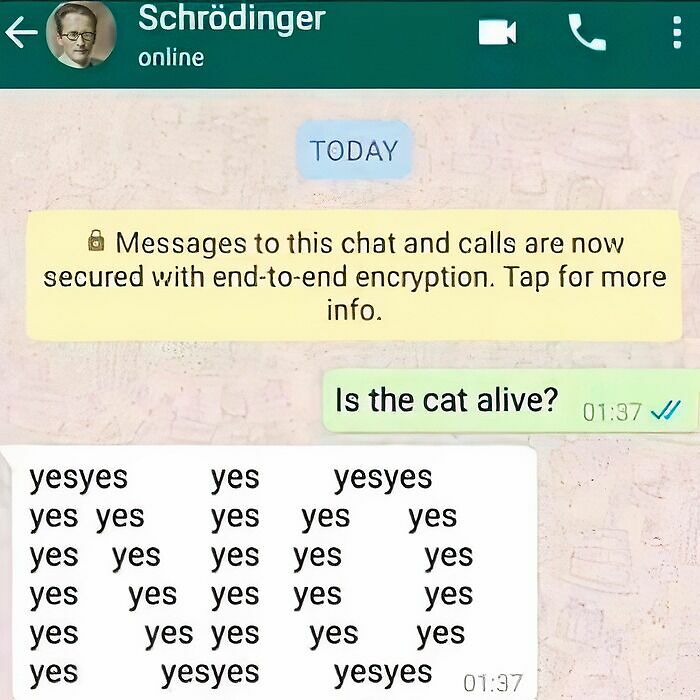The height and width of the screenshot is (700, 700).
Task: Open end-to-end encryption info banner
Action: [x=354, y=275]
